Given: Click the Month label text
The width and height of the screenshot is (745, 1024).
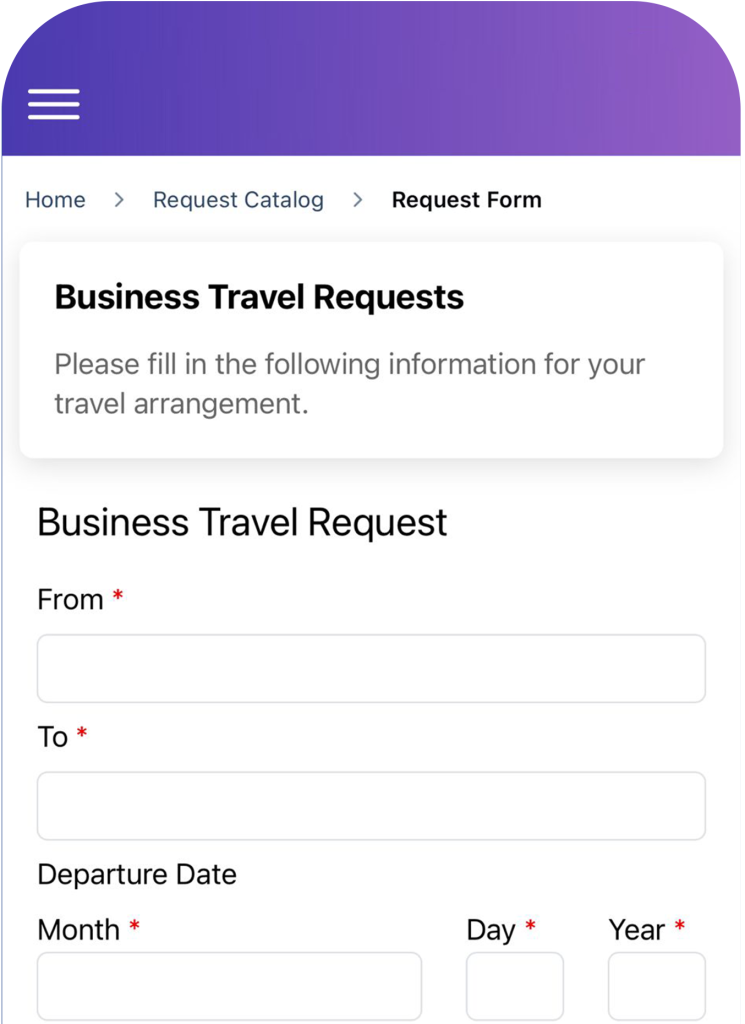Looking at the screenshot, I should pos(79,930).
